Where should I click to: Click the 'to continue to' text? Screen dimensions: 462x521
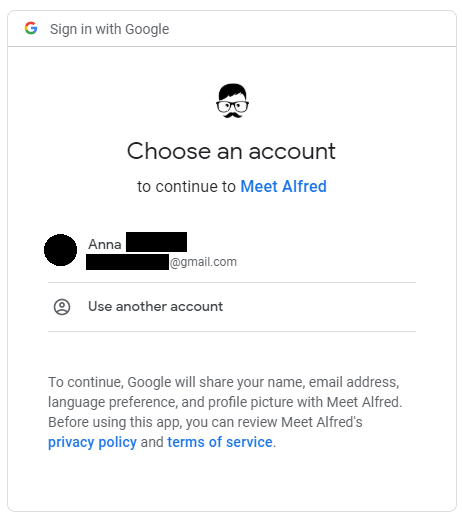187,186
